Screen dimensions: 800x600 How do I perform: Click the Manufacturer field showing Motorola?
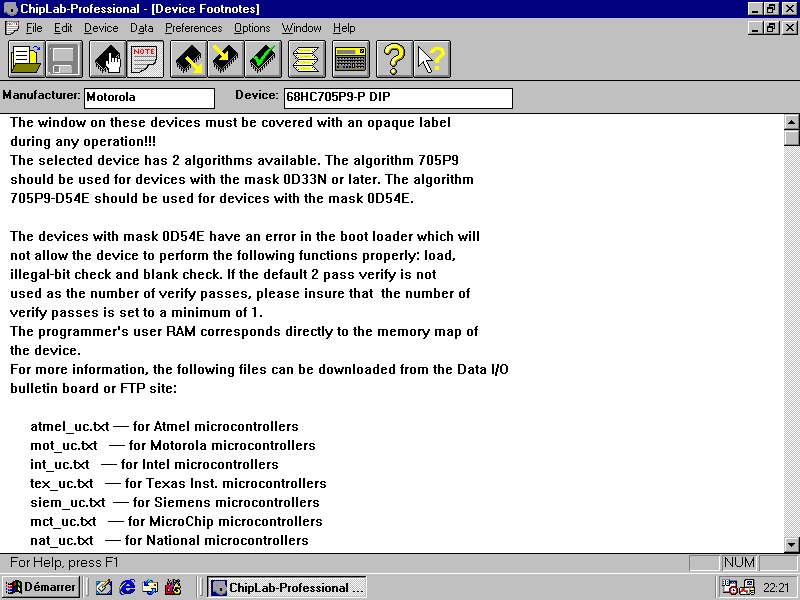(149, 98)
